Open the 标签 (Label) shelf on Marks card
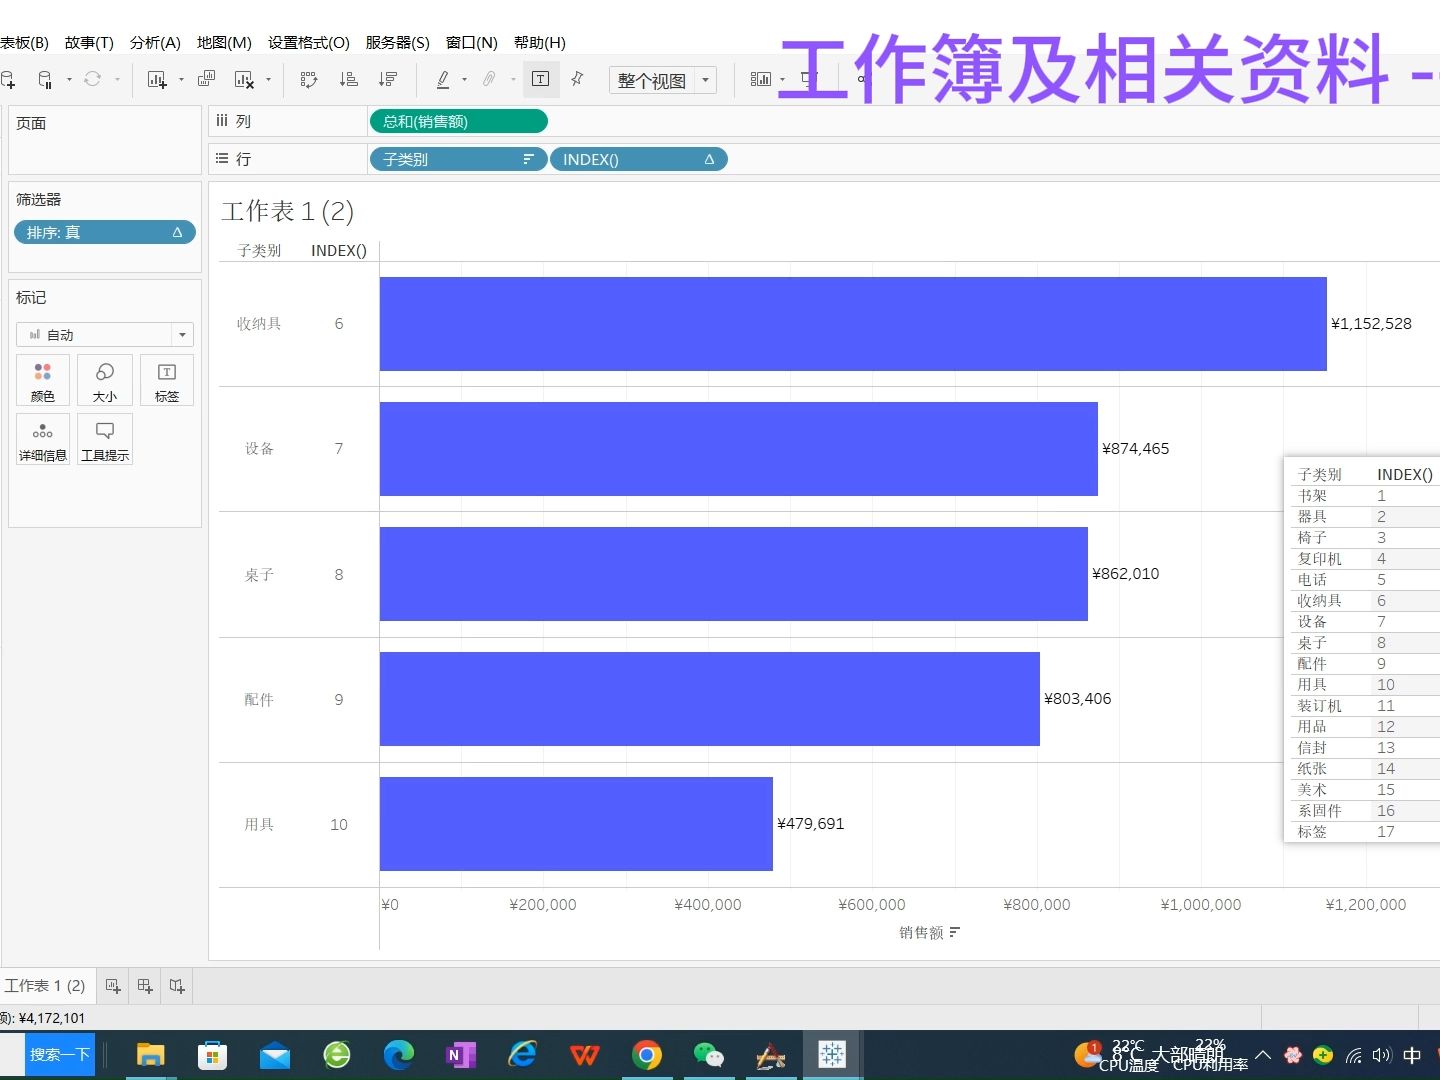Image resolution: width=1440 pixels, height=1080 pixels. [x=166, y=380]
